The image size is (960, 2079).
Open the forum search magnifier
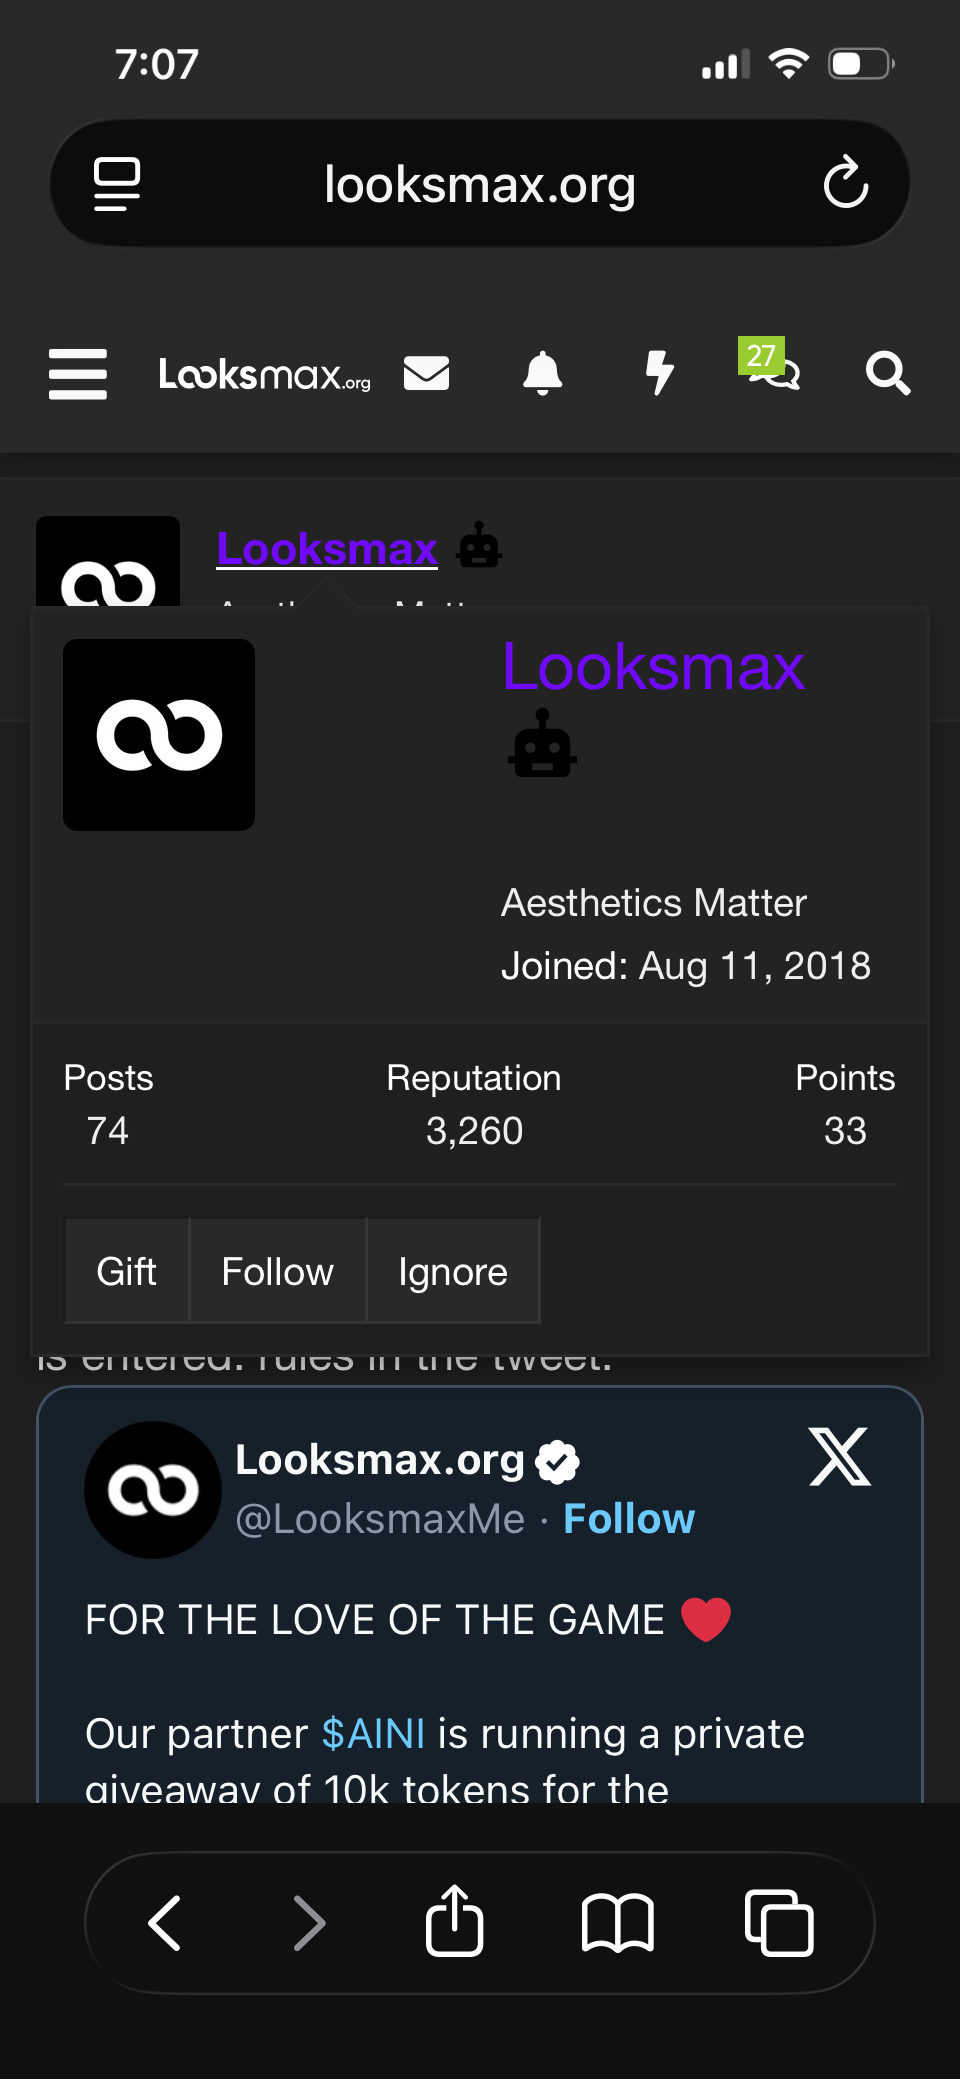887,374
